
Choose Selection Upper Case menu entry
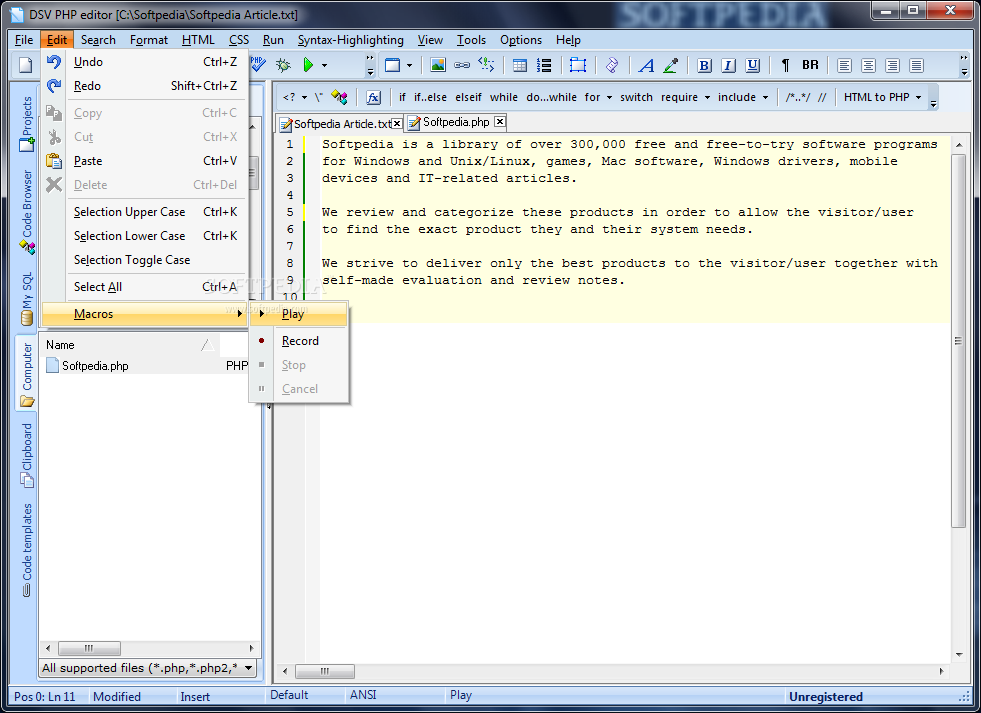point(145,212)
